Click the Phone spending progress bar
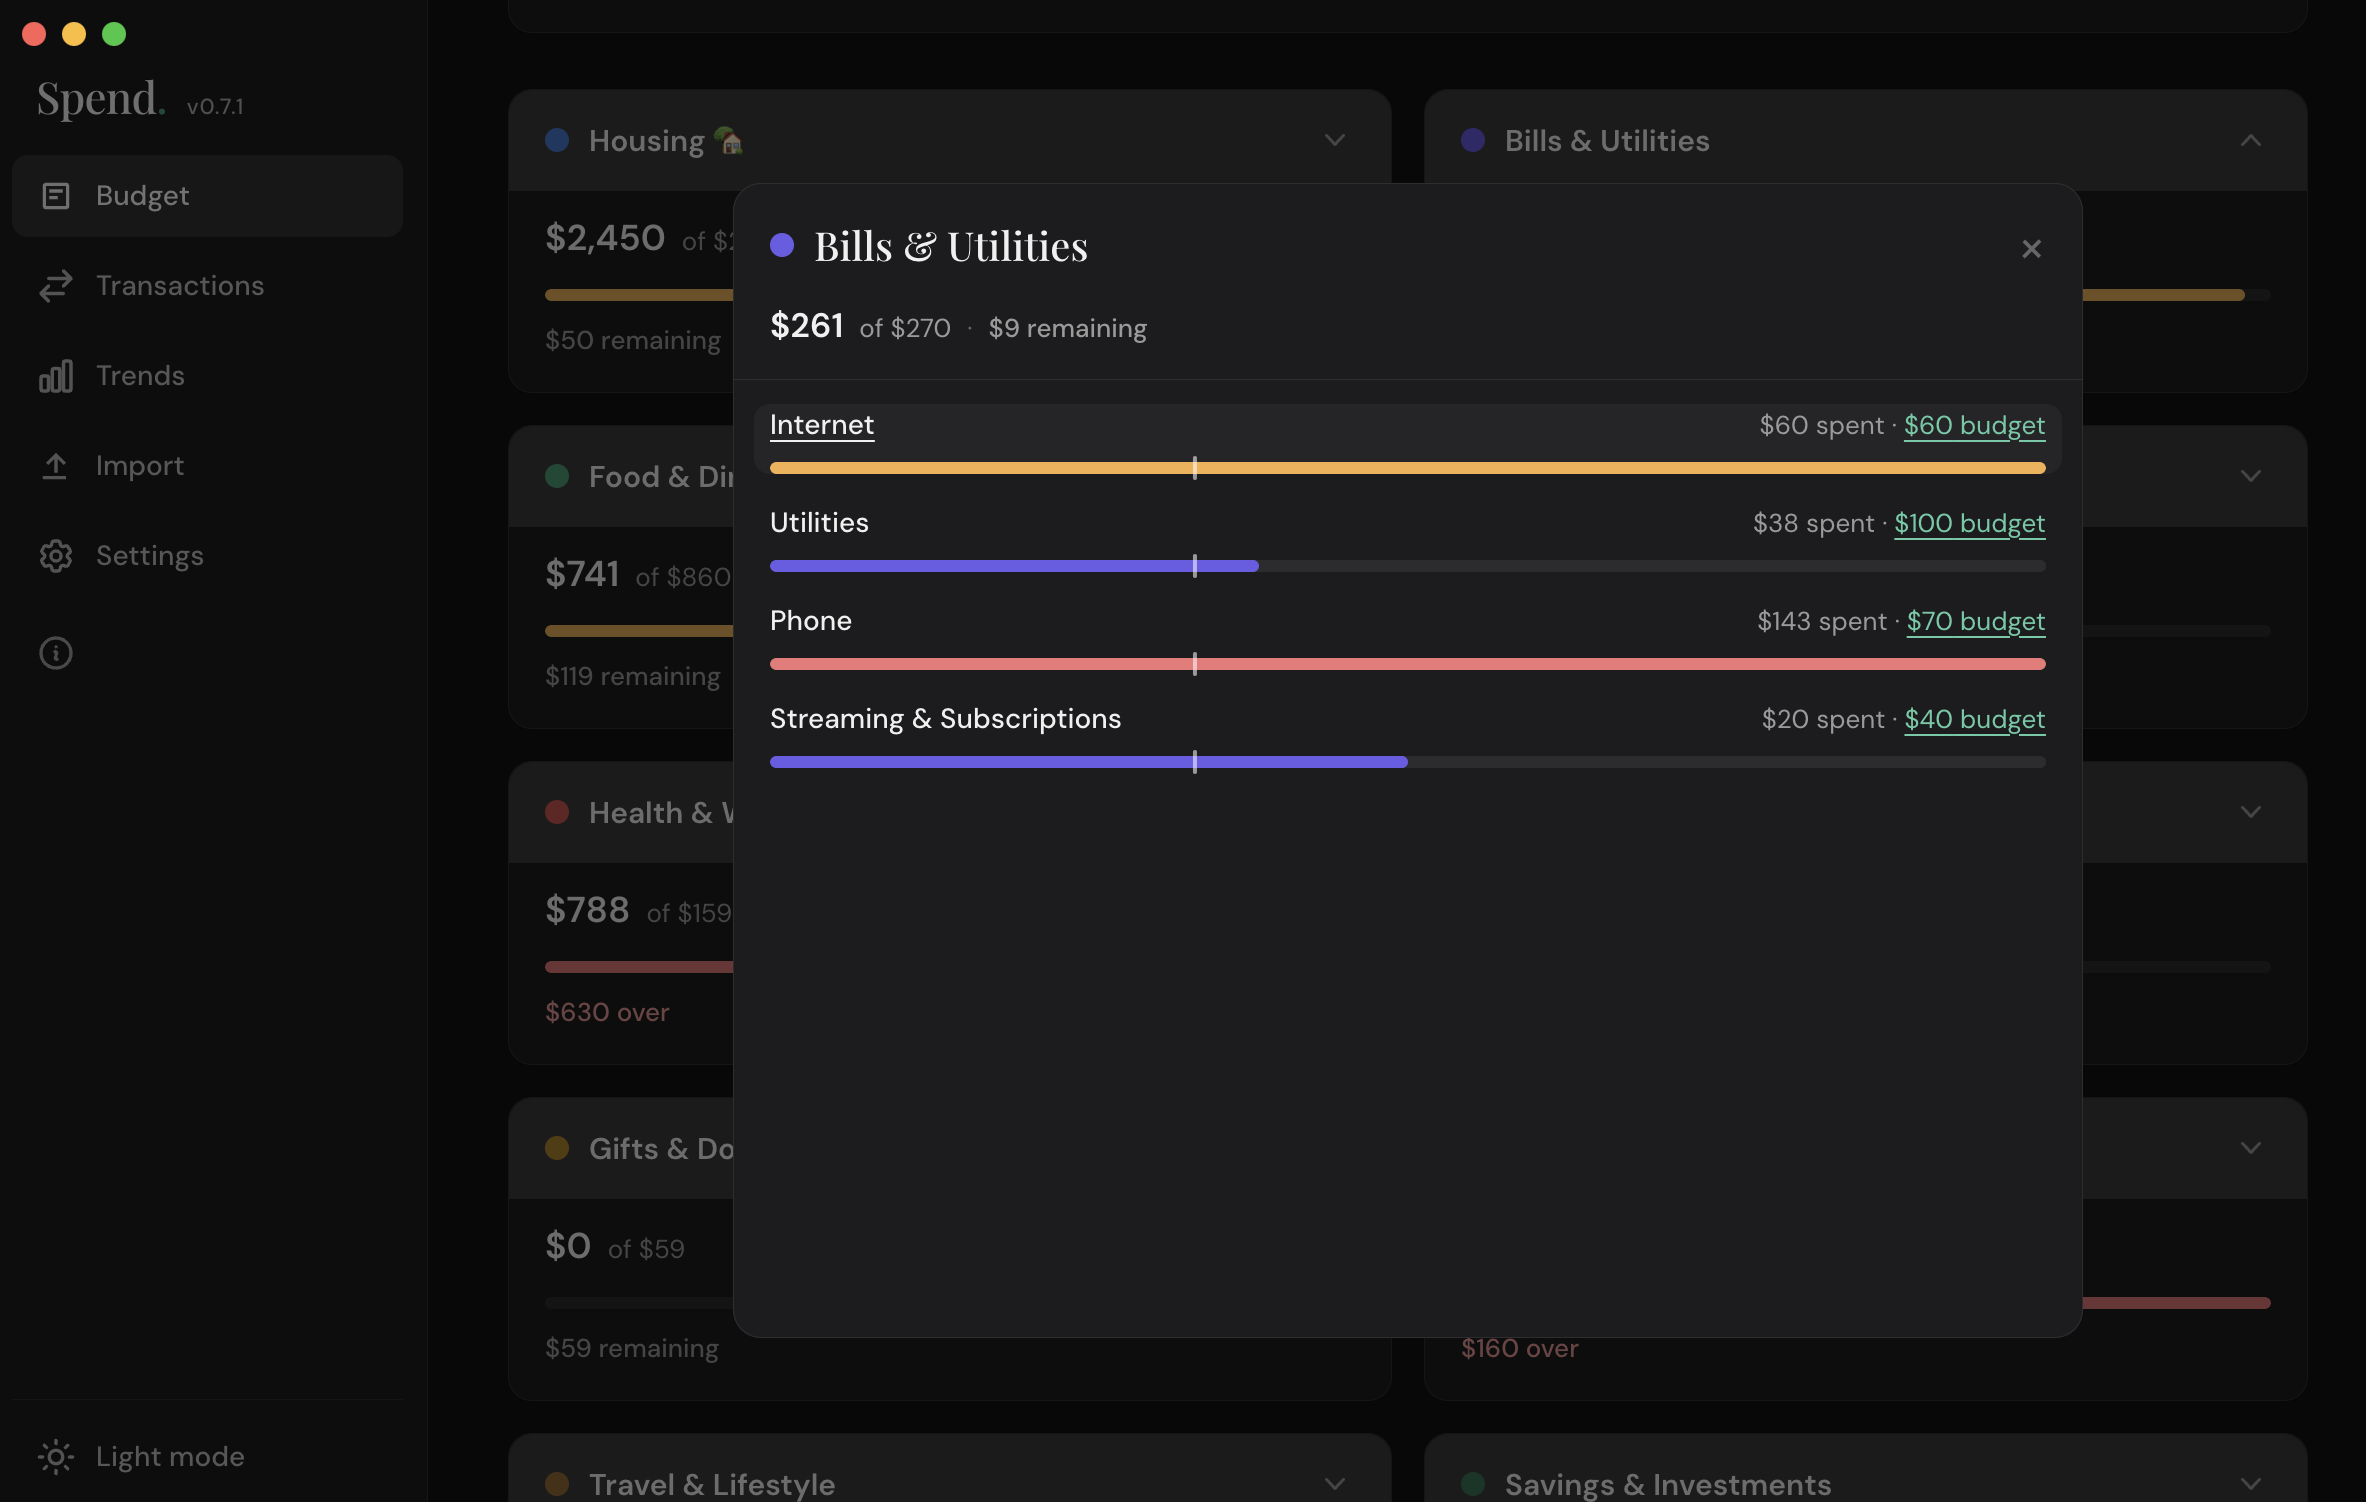 [x=1408, y=664]
